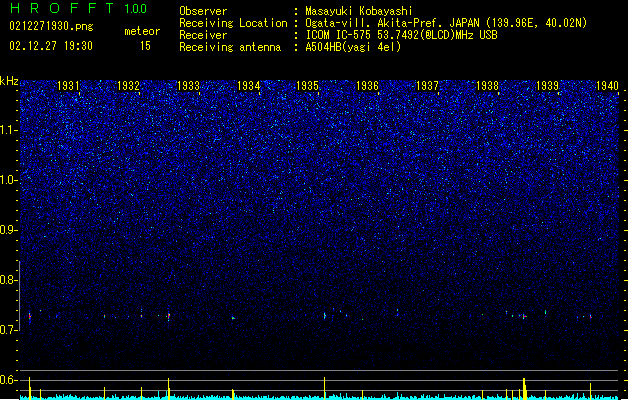Click the 0.7 kHz axis label
Image resolution: width=629 pixels, height=400 pixels.
(8, 330)
